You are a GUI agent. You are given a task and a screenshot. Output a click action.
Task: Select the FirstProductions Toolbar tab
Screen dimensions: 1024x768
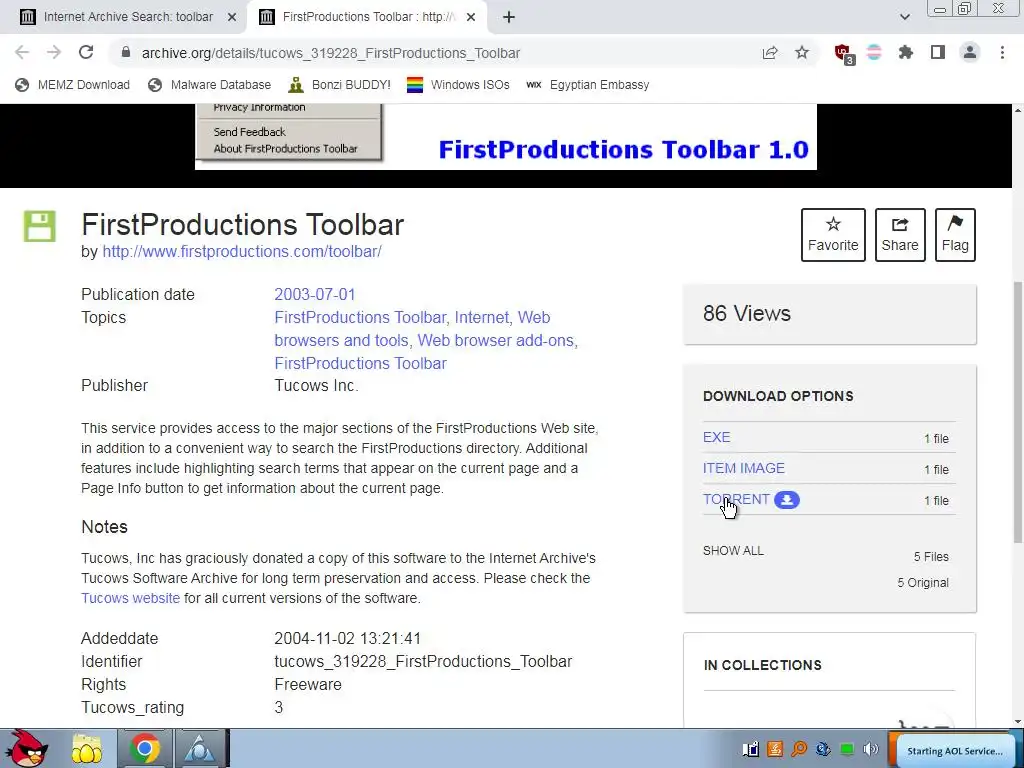point(369,17)
